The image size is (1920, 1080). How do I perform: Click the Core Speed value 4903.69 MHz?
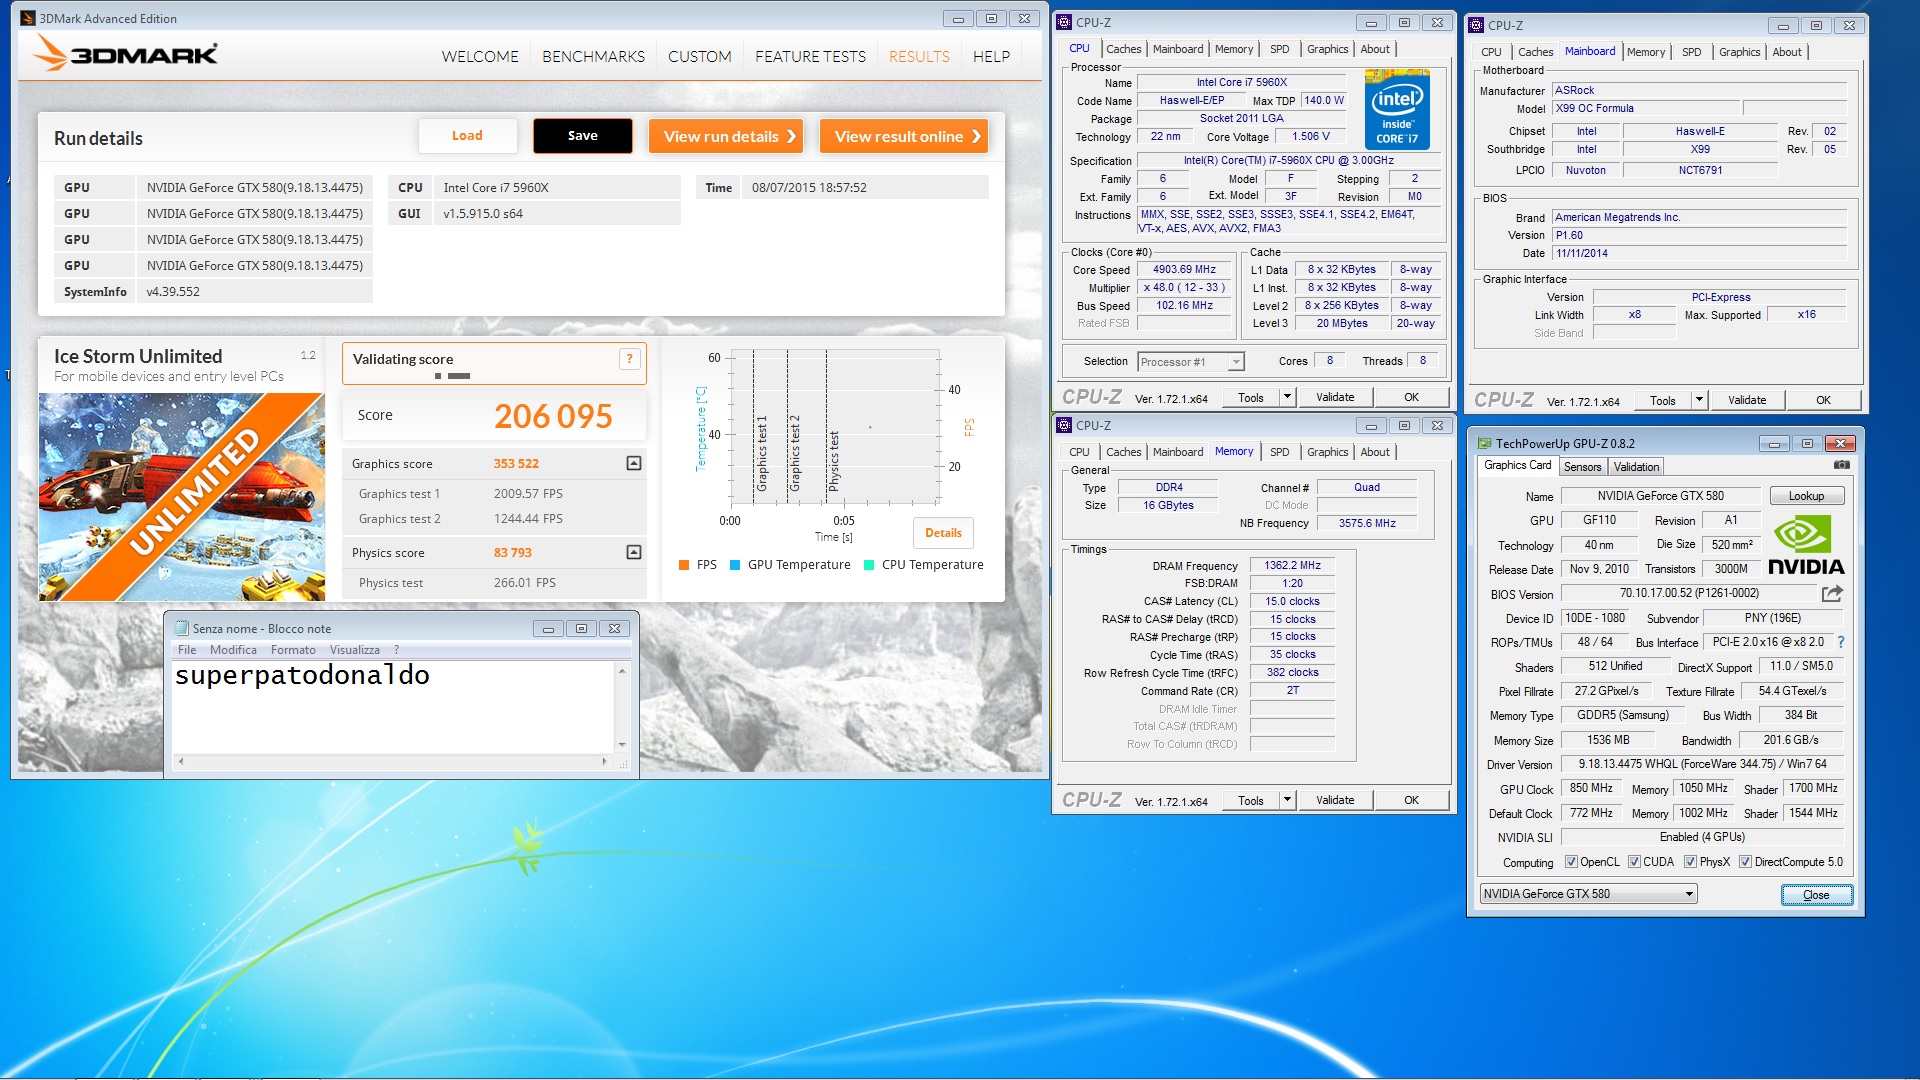pyautogui.click(x=1184, y=270)
